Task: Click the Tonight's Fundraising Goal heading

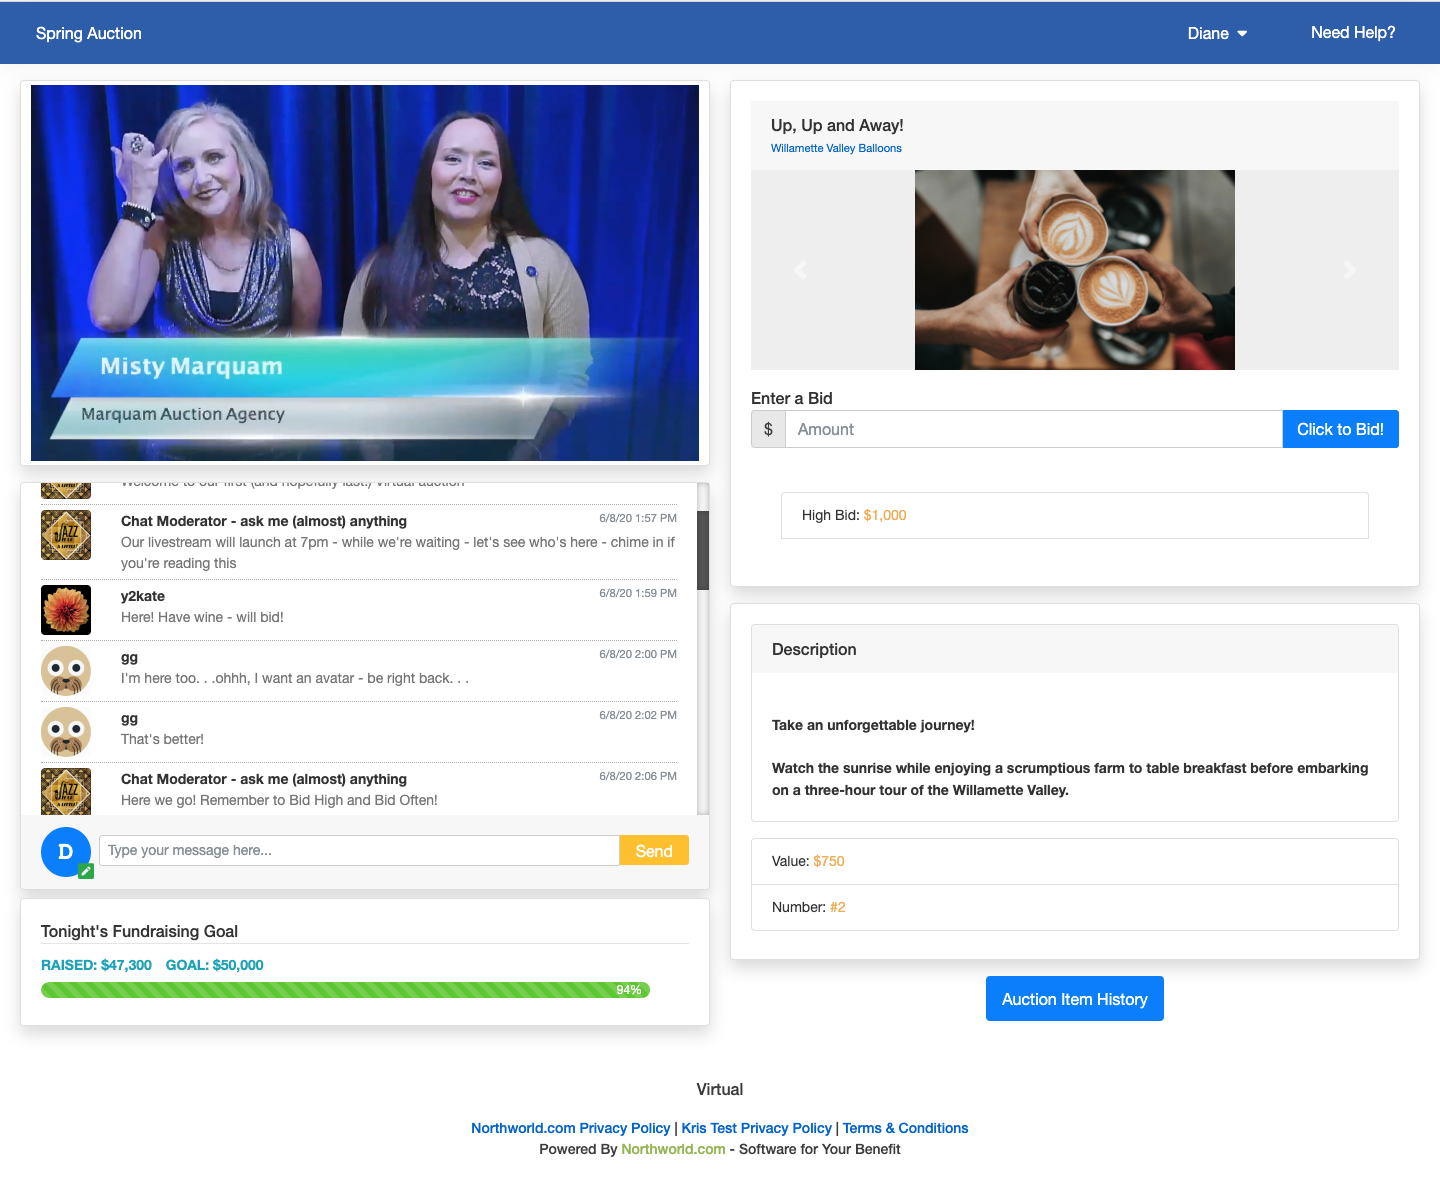Action: click(x=139, y=931)
